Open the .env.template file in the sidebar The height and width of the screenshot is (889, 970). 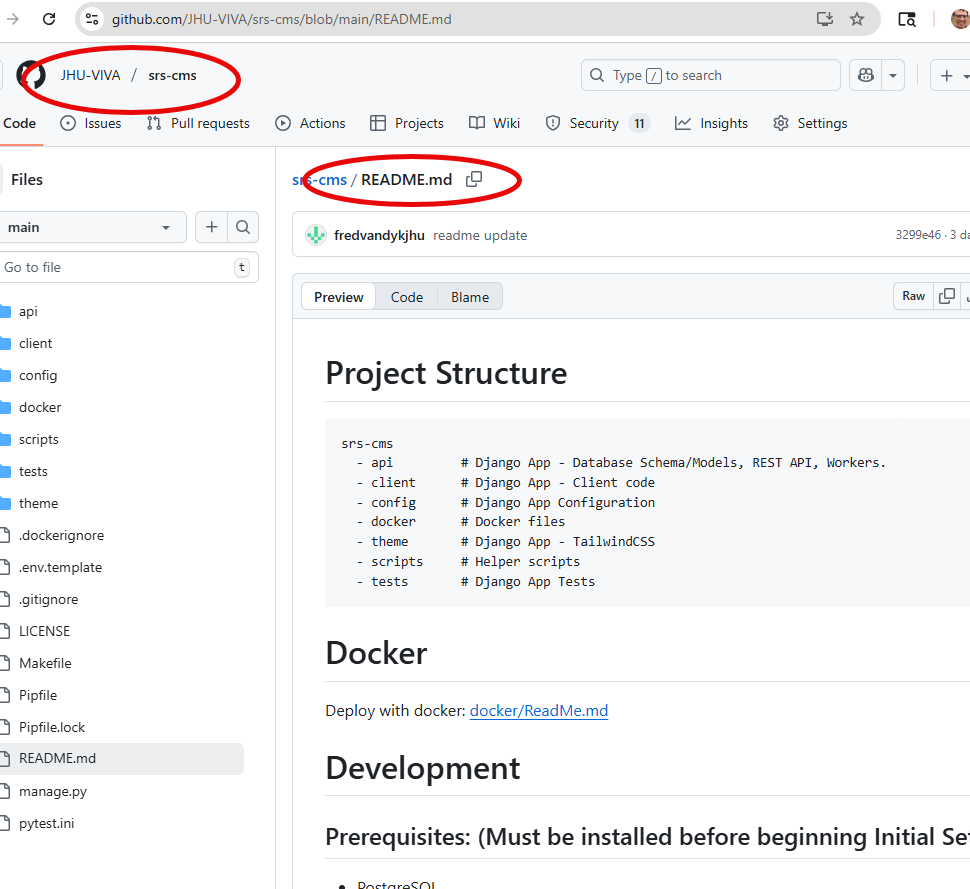(x=62, y=567)
